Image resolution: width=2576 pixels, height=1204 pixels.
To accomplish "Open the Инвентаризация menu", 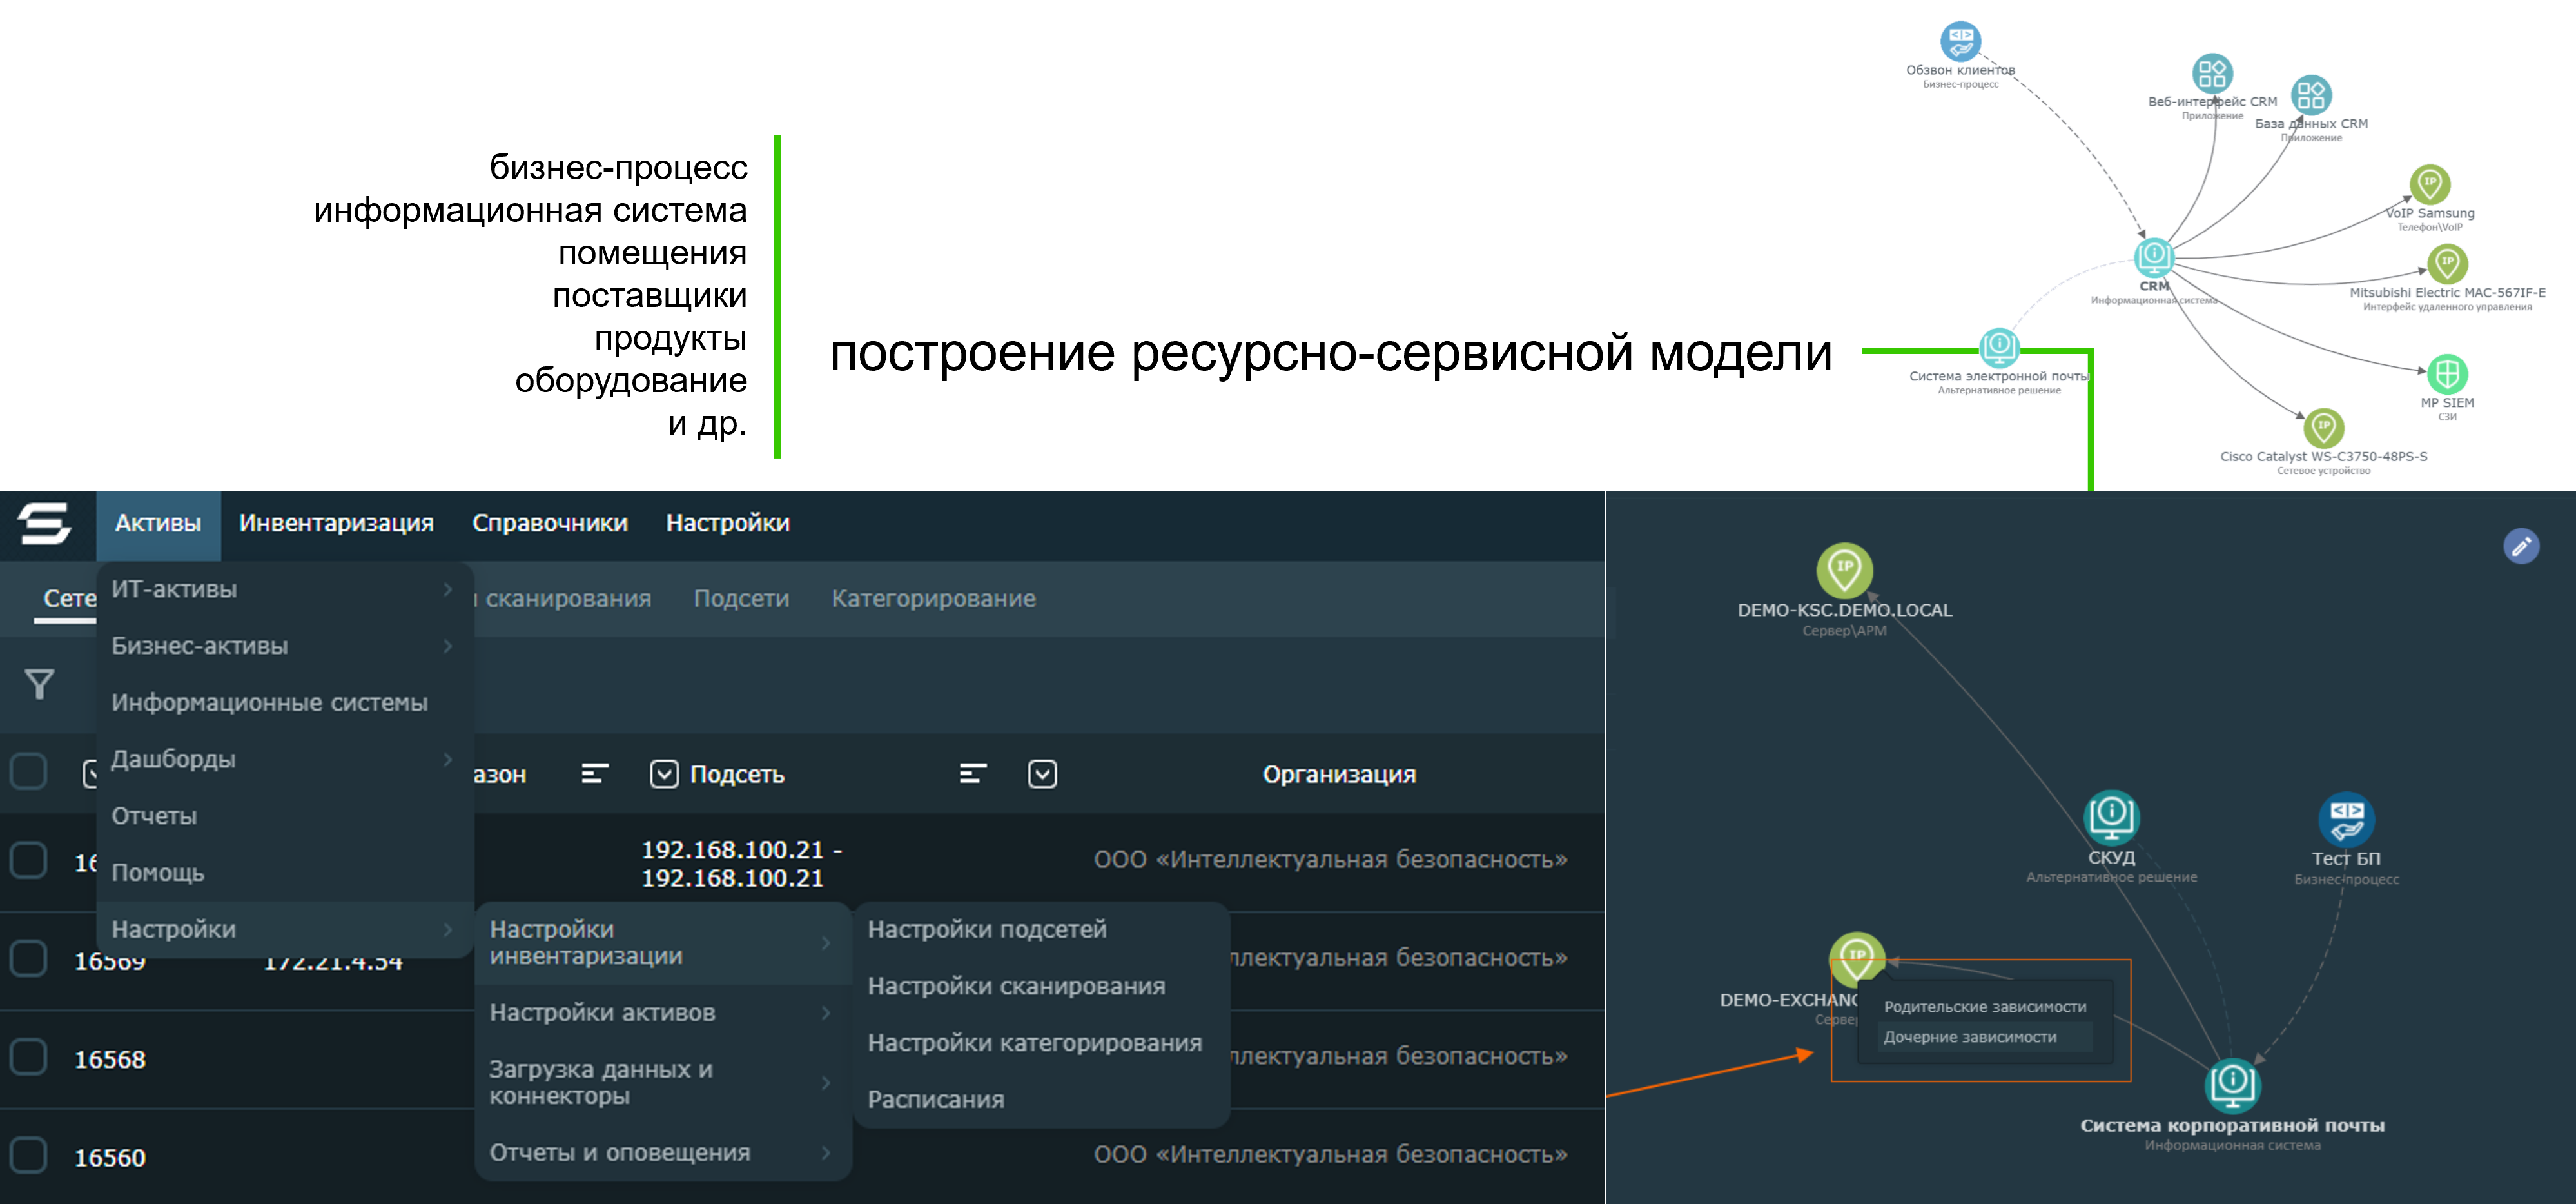I will [x=336, y=523].
